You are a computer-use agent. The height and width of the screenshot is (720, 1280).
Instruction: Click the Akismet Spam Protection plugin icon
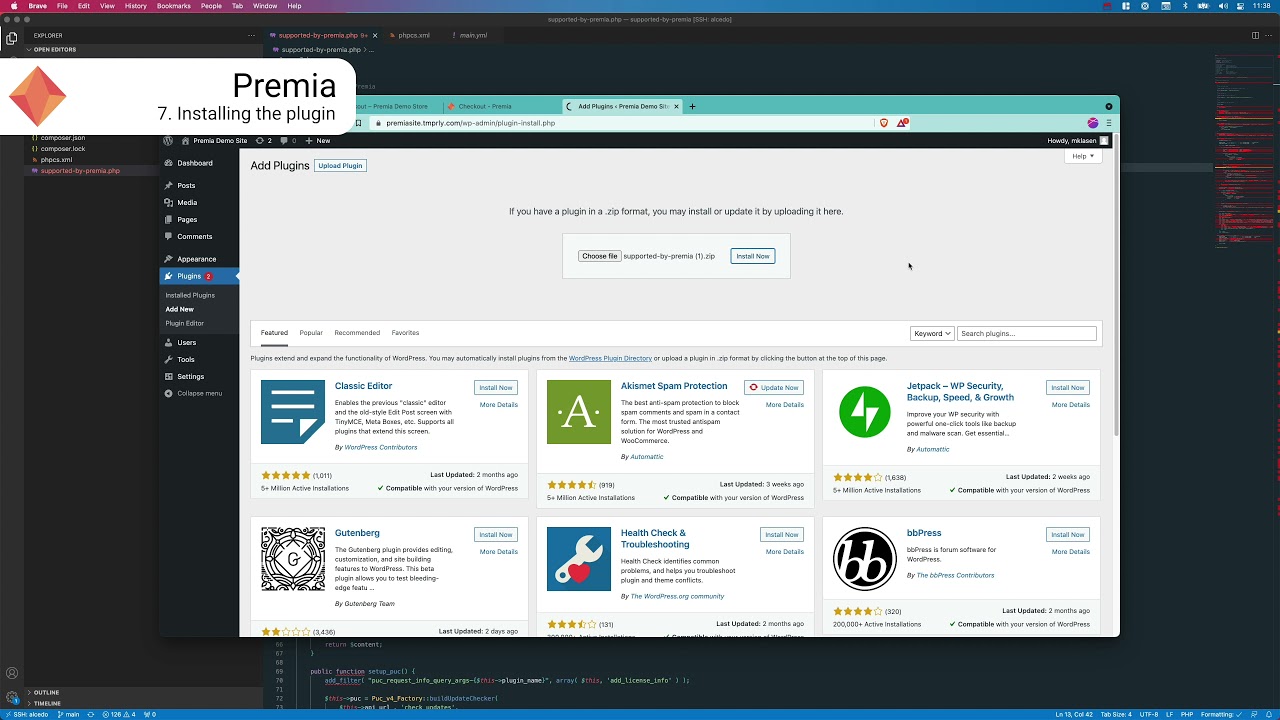tap(579, 412)
